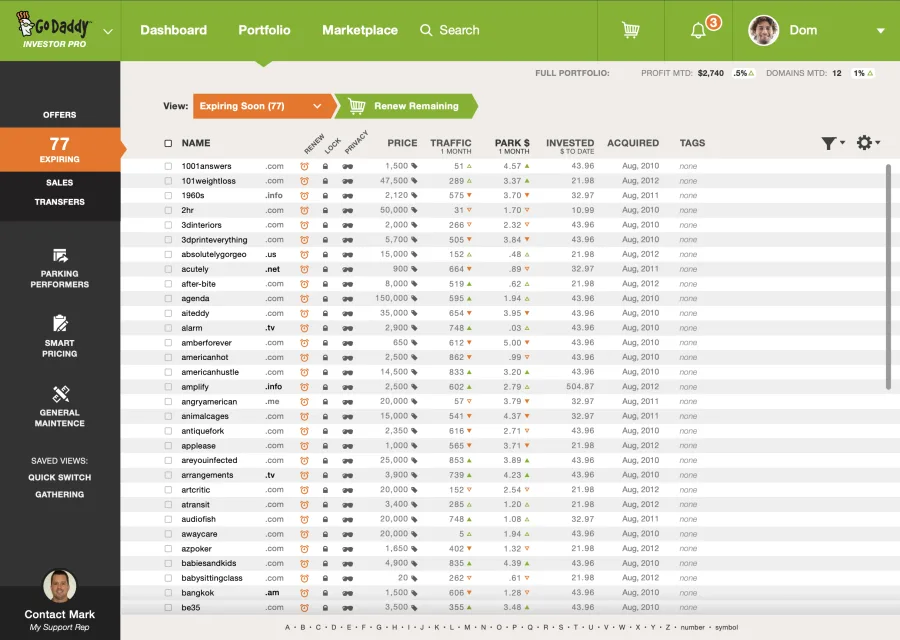The width and height of the screenshot is (900, 640).
Task: Open the notifications bell with 3 alerts
Action: point(698,30)
